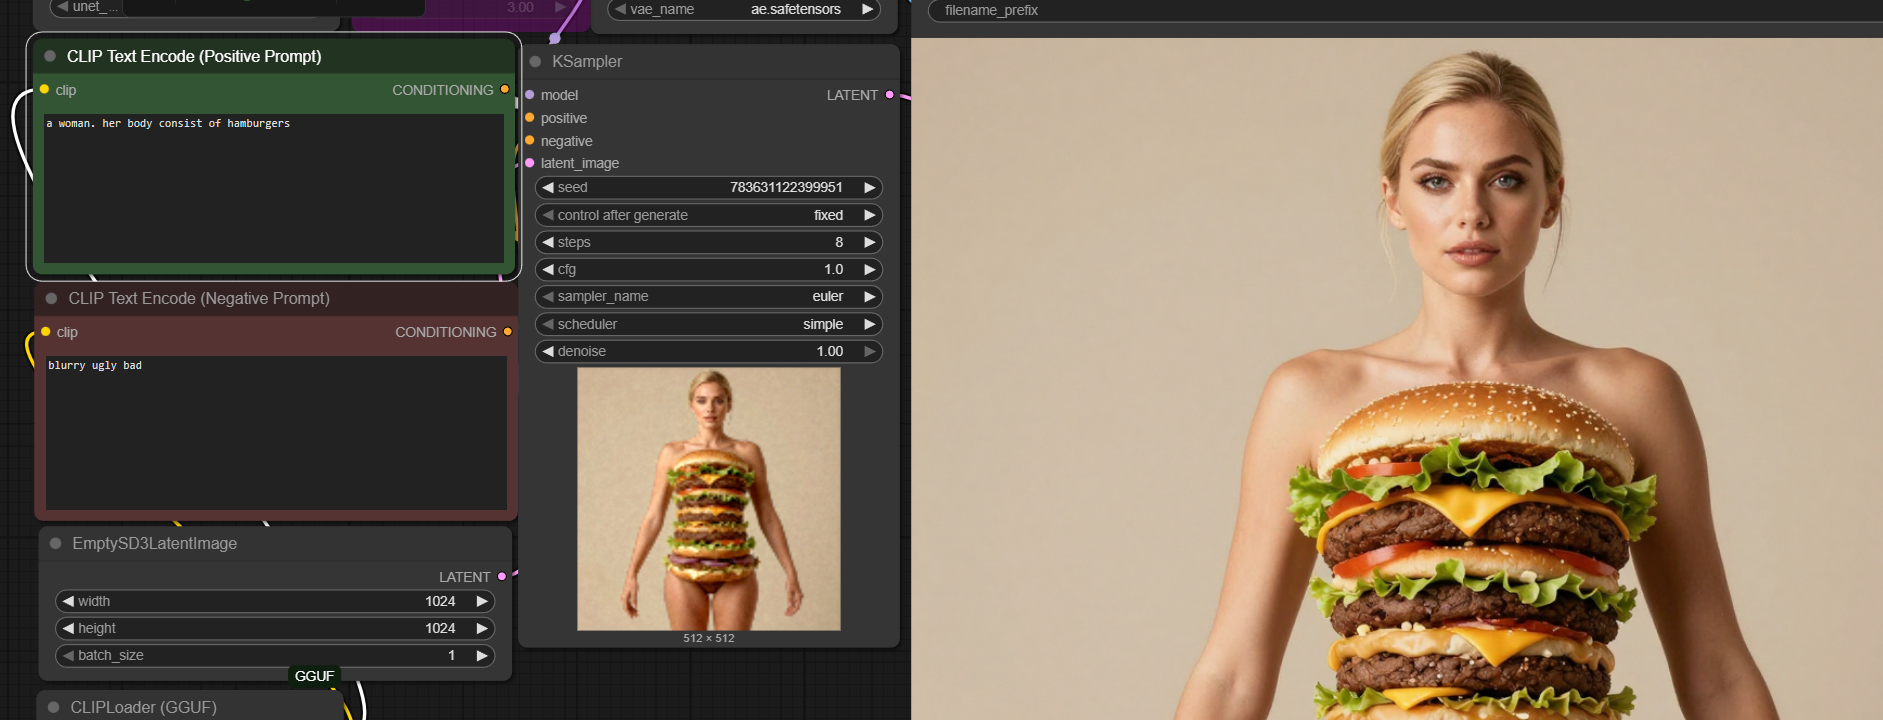The width and height of the screenshot is (1883, 720).
Task: Collapse the KSampler node using its title dot
Action: tap(535, 61)
